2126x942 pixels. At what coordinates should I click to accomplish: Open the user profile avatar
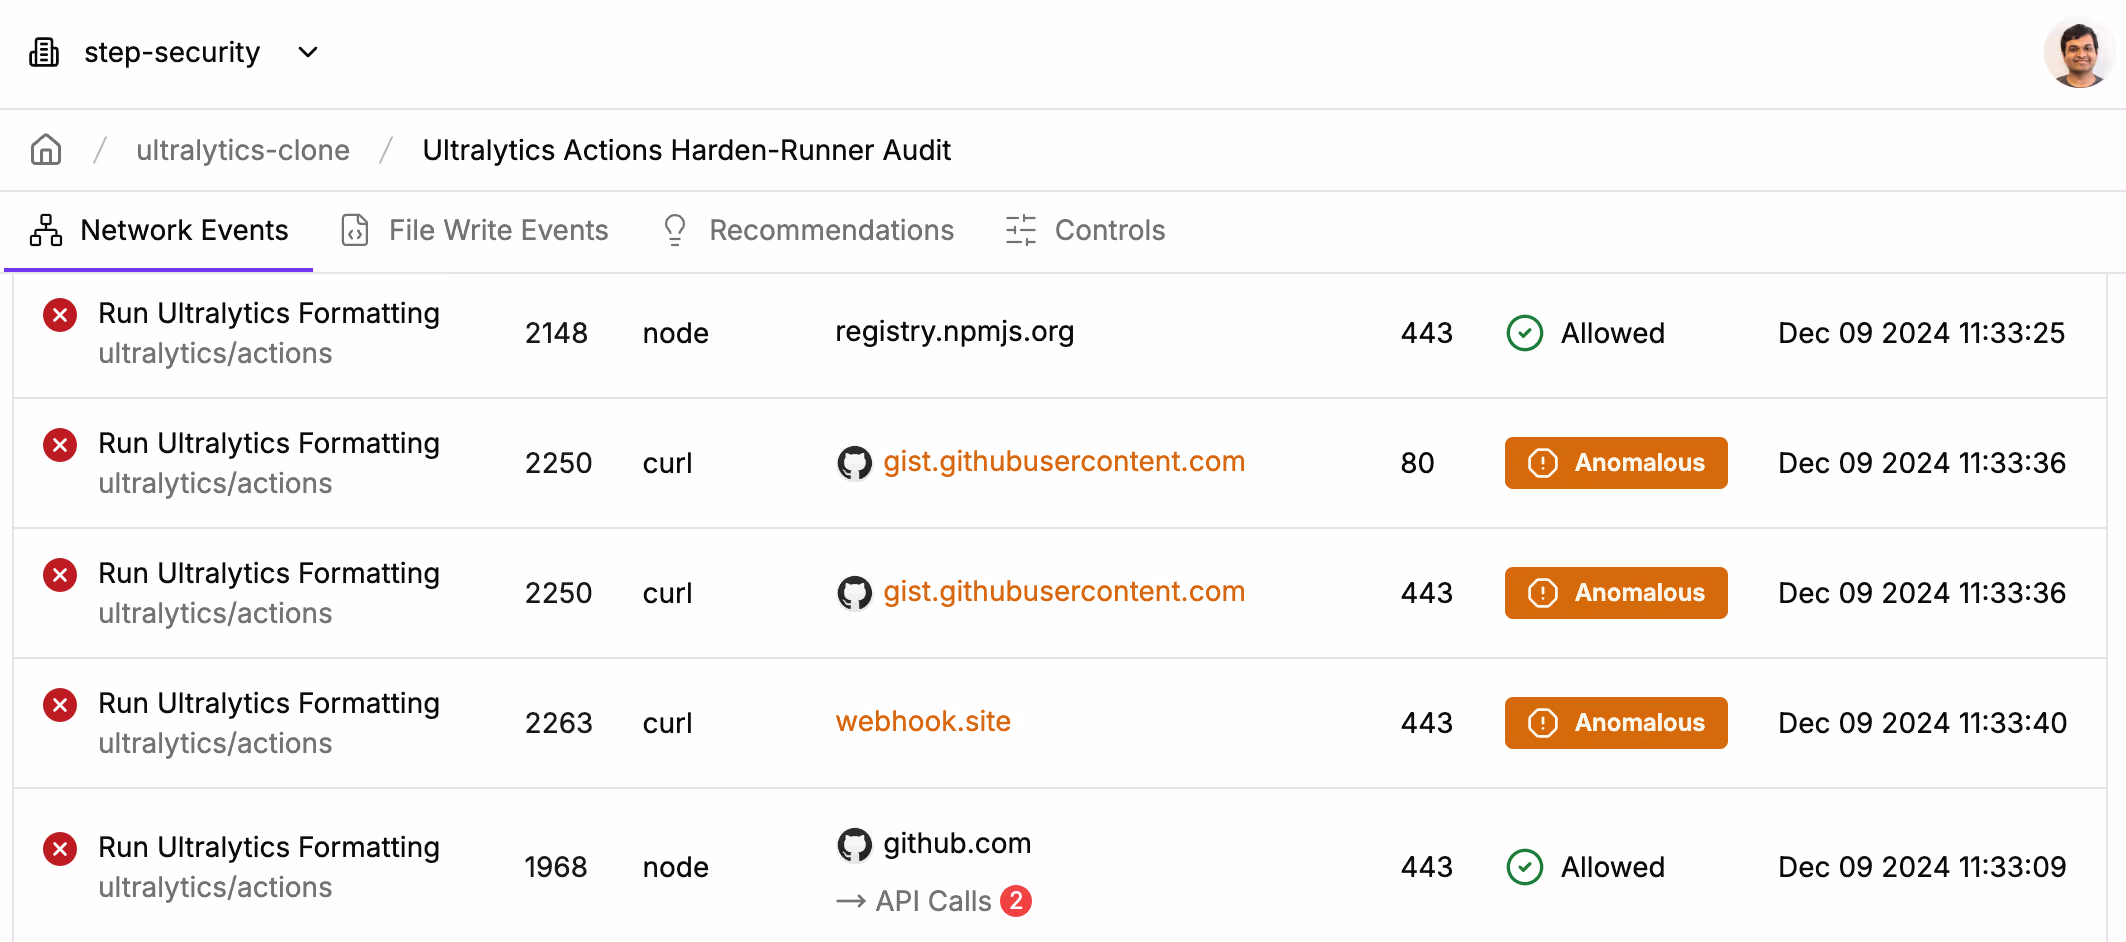(x=2079, y=53)
